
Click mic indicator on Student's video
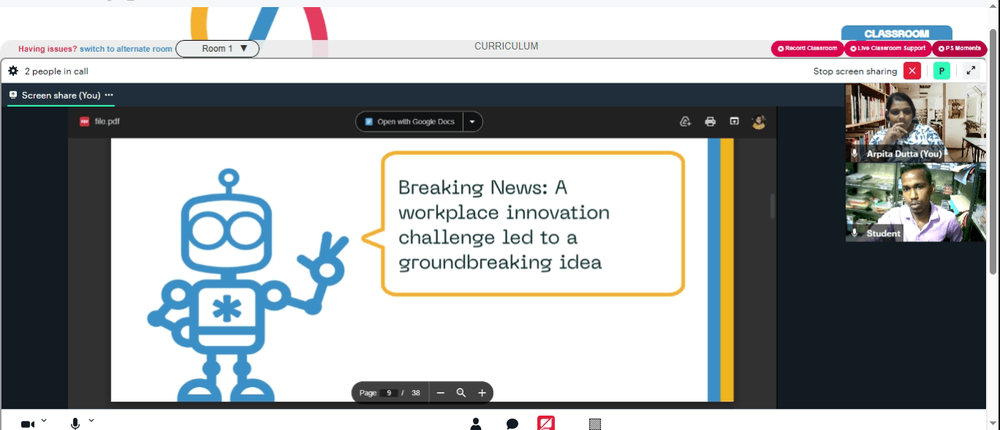click(x=855, y=233)
